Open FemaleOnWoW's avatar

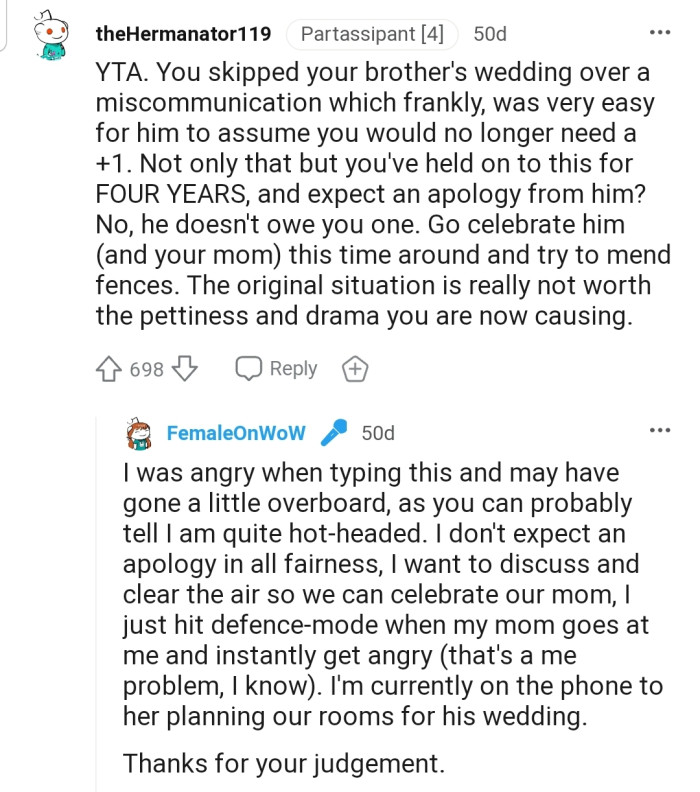[x=140, y=434]
